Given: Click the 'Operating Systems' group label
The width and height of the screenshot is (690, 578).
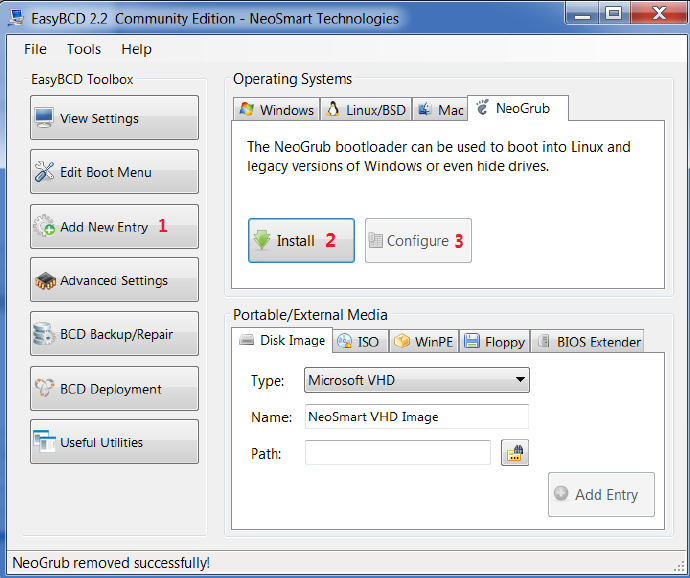Looking at the screenshot, I should [x=292, y=79].
